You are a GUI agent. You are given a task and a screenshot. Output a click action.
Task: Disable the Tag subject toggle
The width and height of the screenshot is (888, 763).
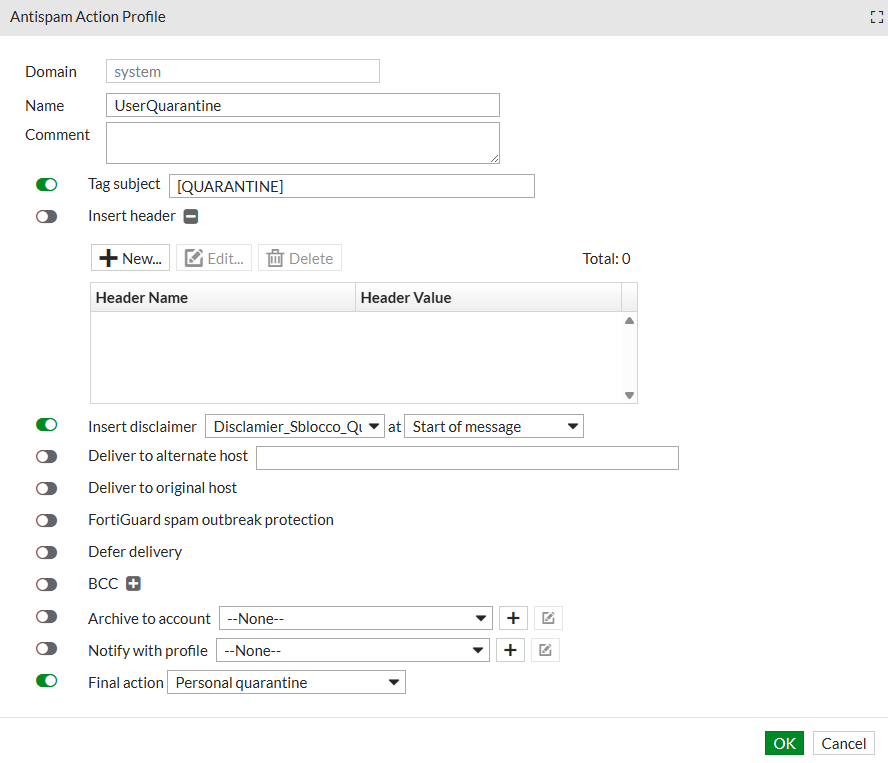46,185
